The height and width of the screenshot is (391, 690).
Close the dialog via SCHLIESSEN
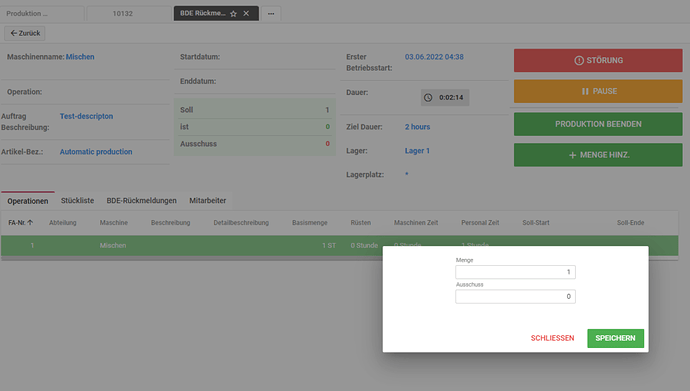pos(552,338)
